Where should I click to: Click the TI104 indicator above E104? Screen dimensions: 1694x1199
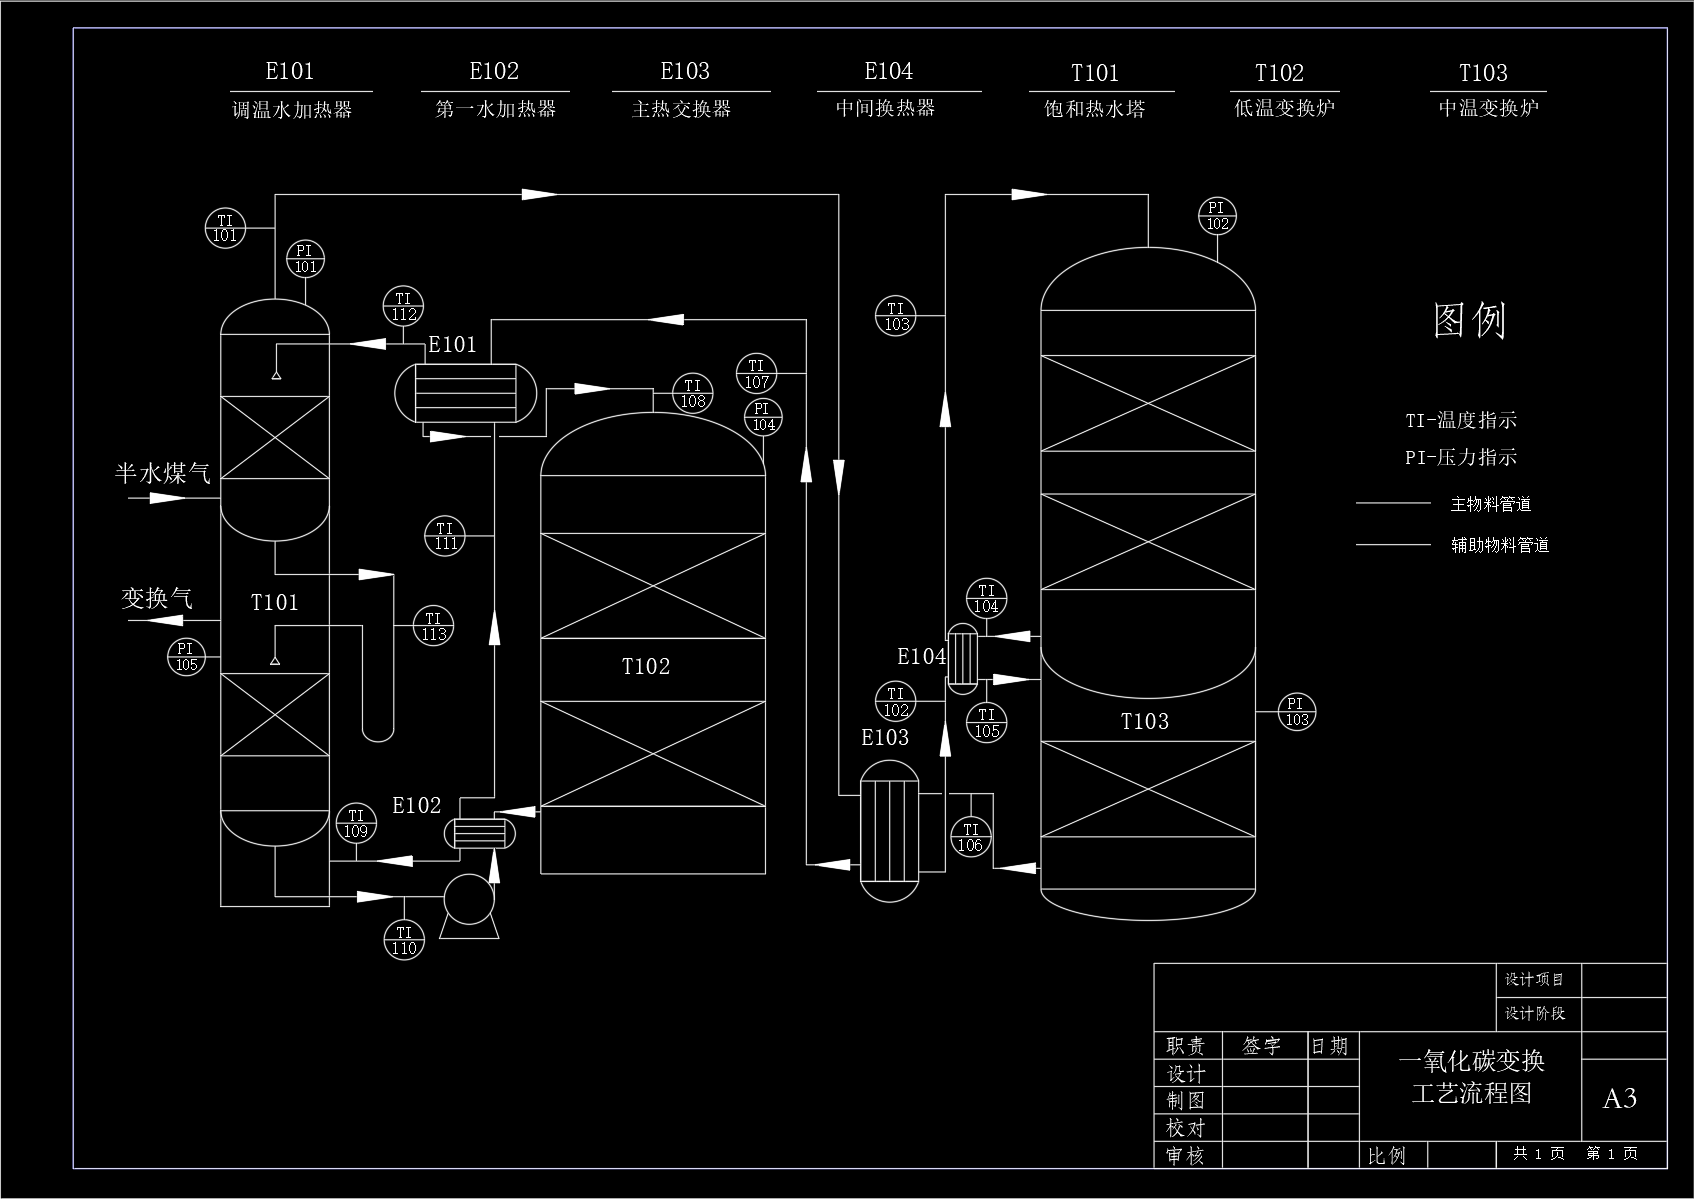pos(986,599)
